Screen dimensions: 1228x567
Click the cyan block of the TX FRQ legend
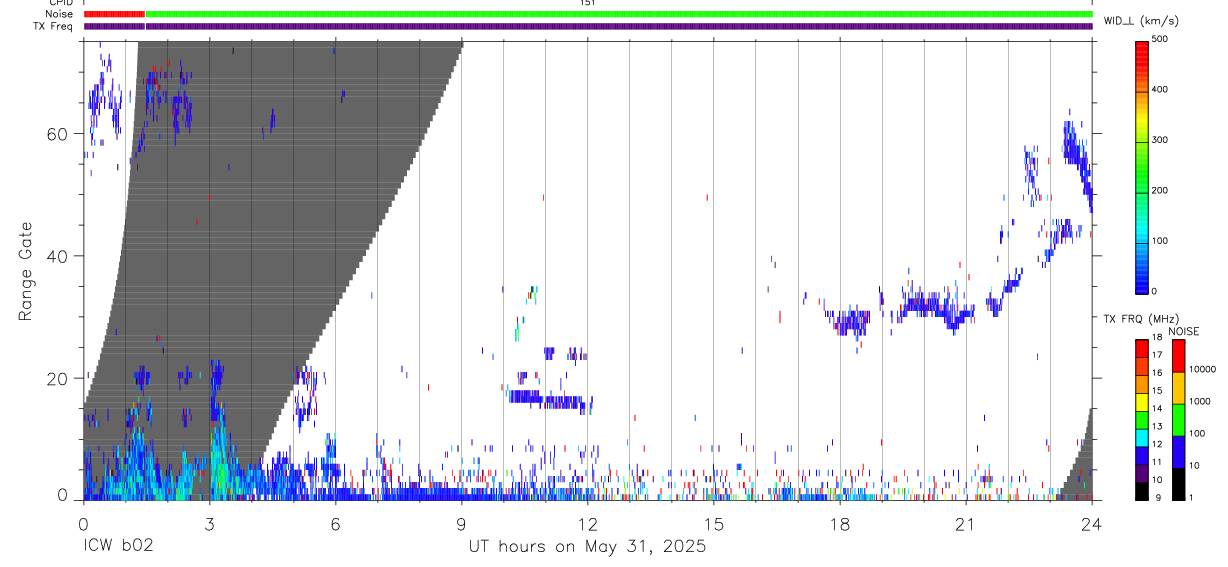[x=1141, y=437]
